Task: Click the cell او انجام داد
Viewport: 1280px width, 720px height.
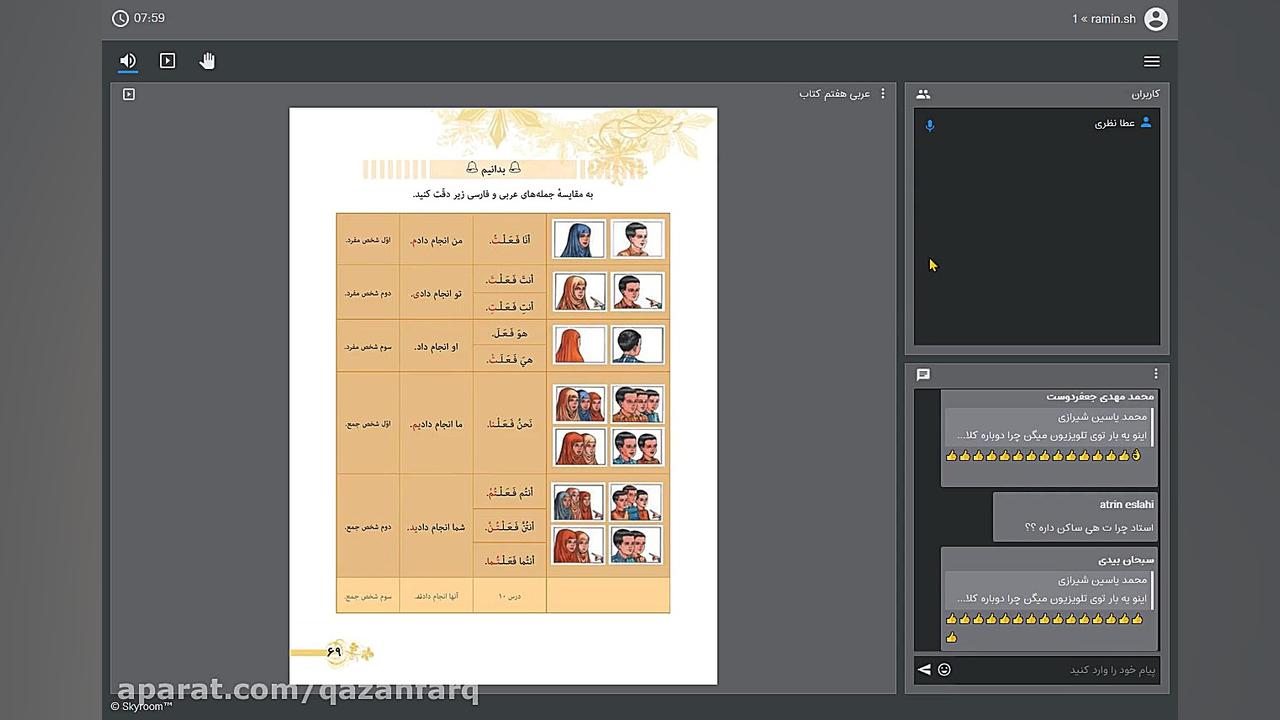Action: 436,346
